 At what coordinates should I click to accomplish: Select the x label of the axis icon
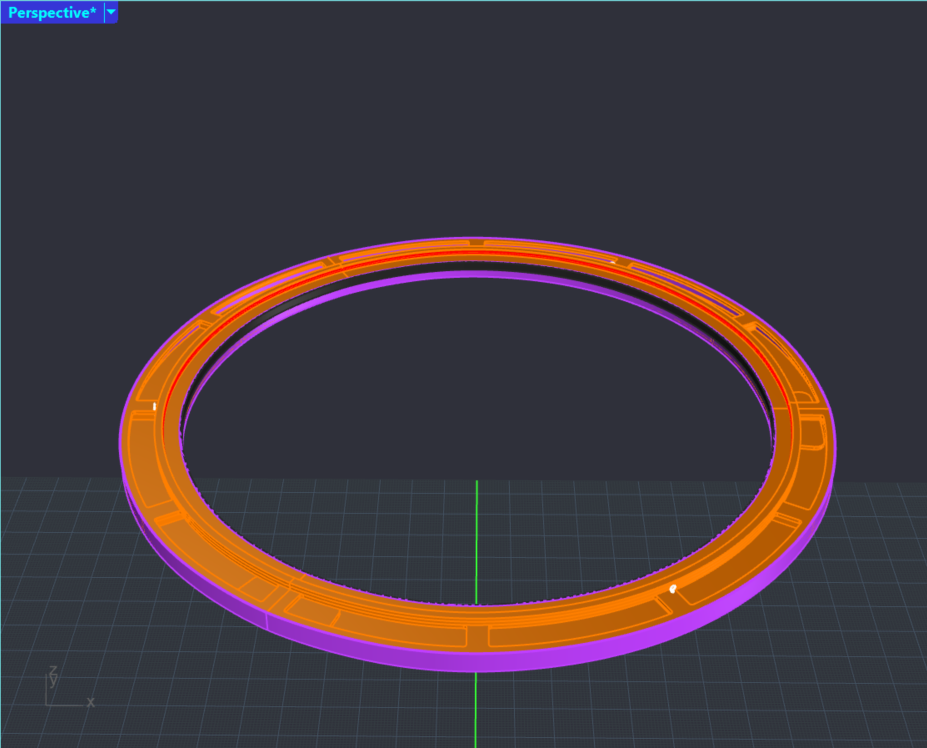pos(90,702)
